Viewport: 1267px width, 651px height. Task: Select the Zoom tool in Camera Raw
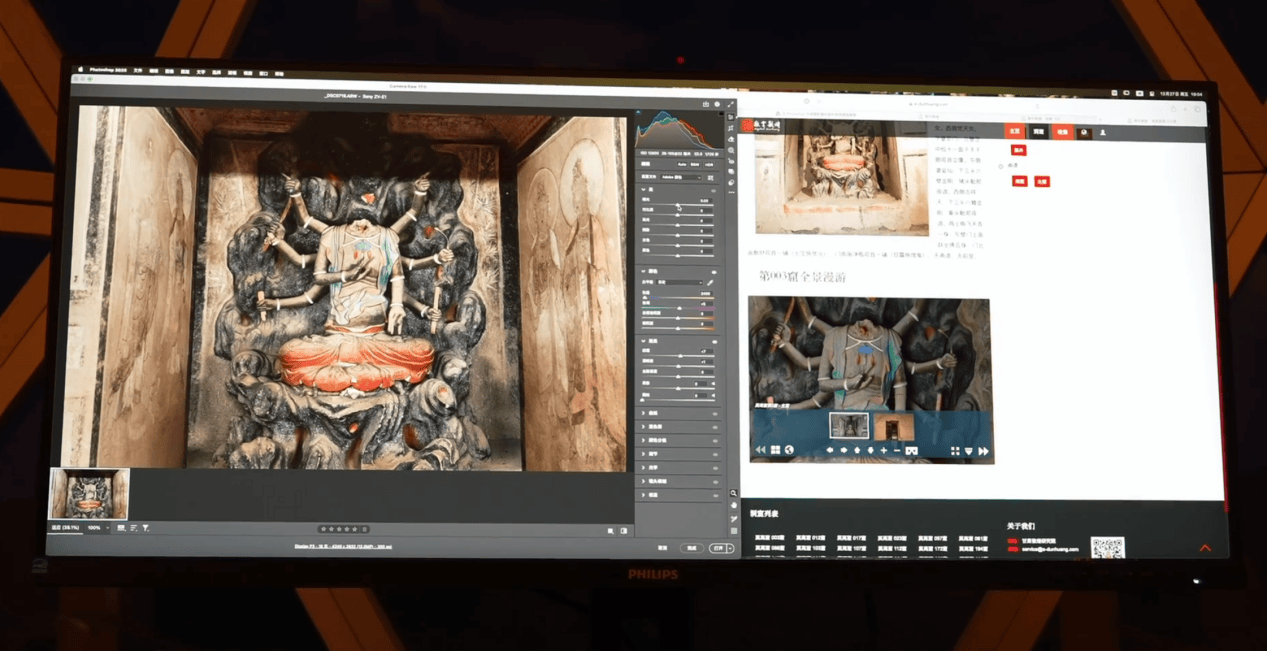pos(733,493)
